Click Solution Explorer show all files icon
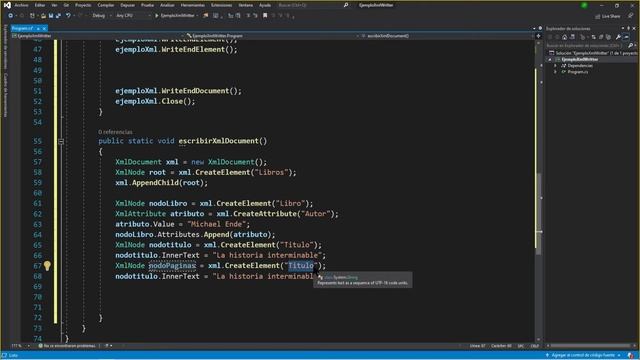Viewport: 640px width, 360px height. pyautogui.click(x=608, y=37)
